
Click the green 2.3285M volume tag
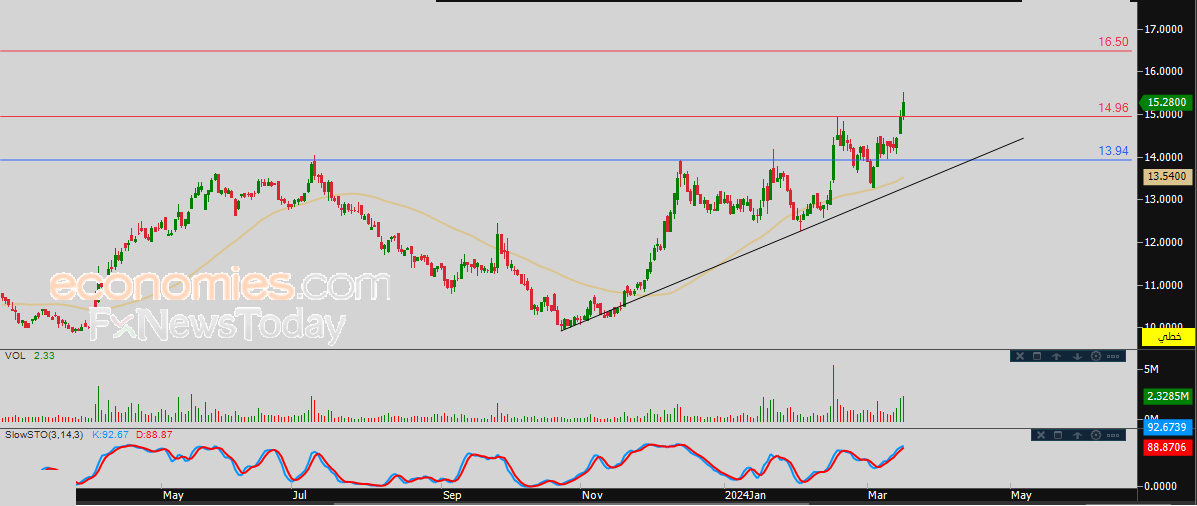click(1167, 396)
